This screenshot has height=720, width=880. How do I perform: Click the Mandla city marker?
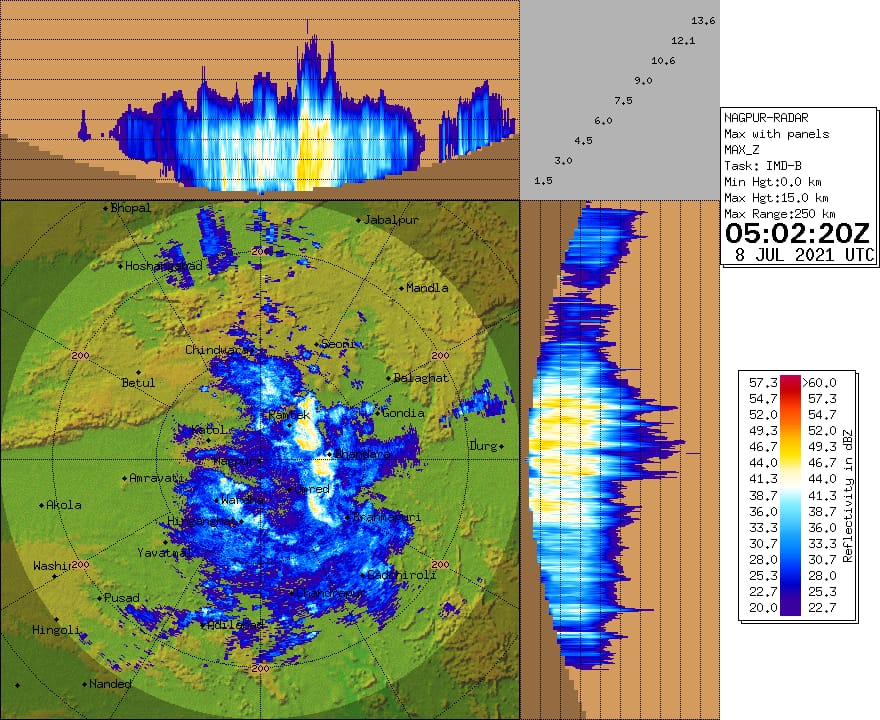pyautogui.click(x=403, y=288)
